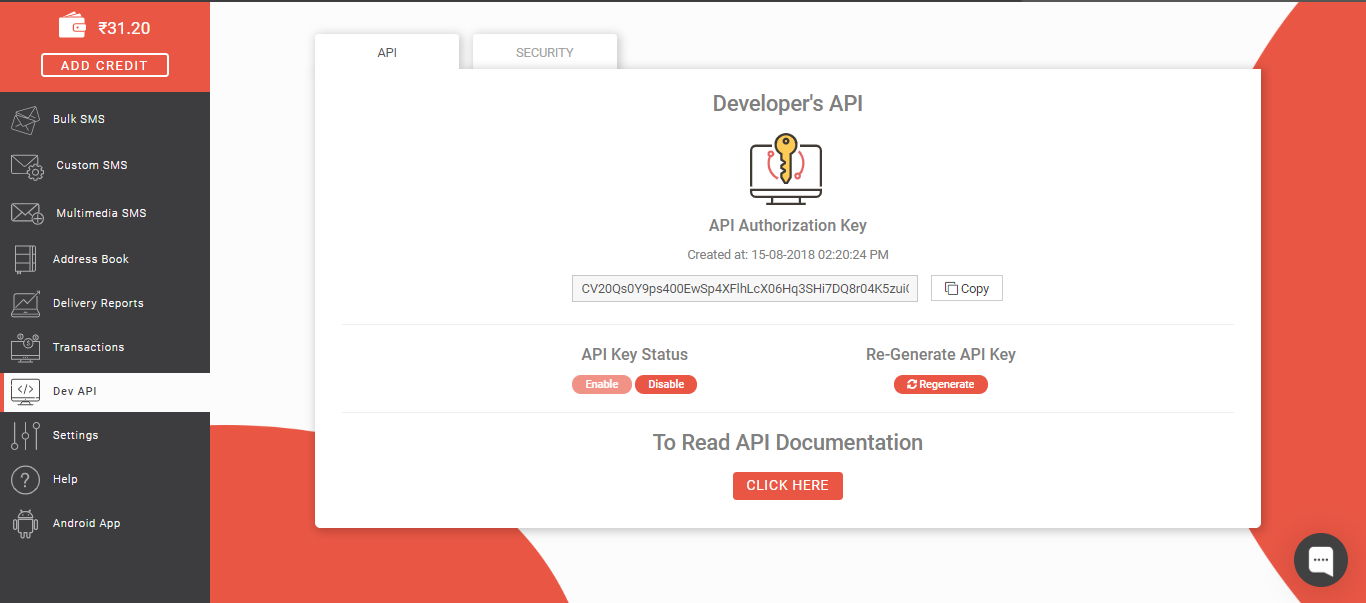
Task: Click the API authorization key field
Action: pos(745,288)
